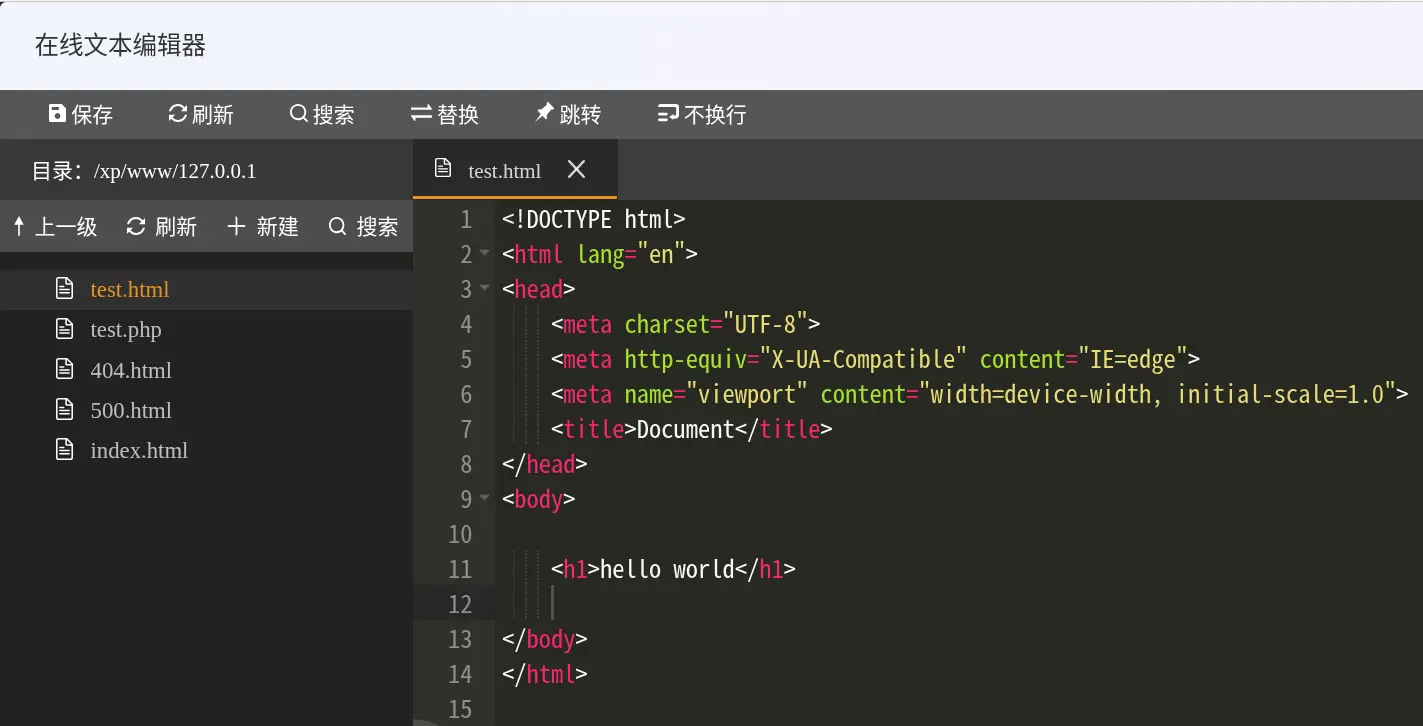The image size is (1423, 726).
Task: Click the 在线文本编辑器 title
Action: pyautogui.click(x=120, y=45)
